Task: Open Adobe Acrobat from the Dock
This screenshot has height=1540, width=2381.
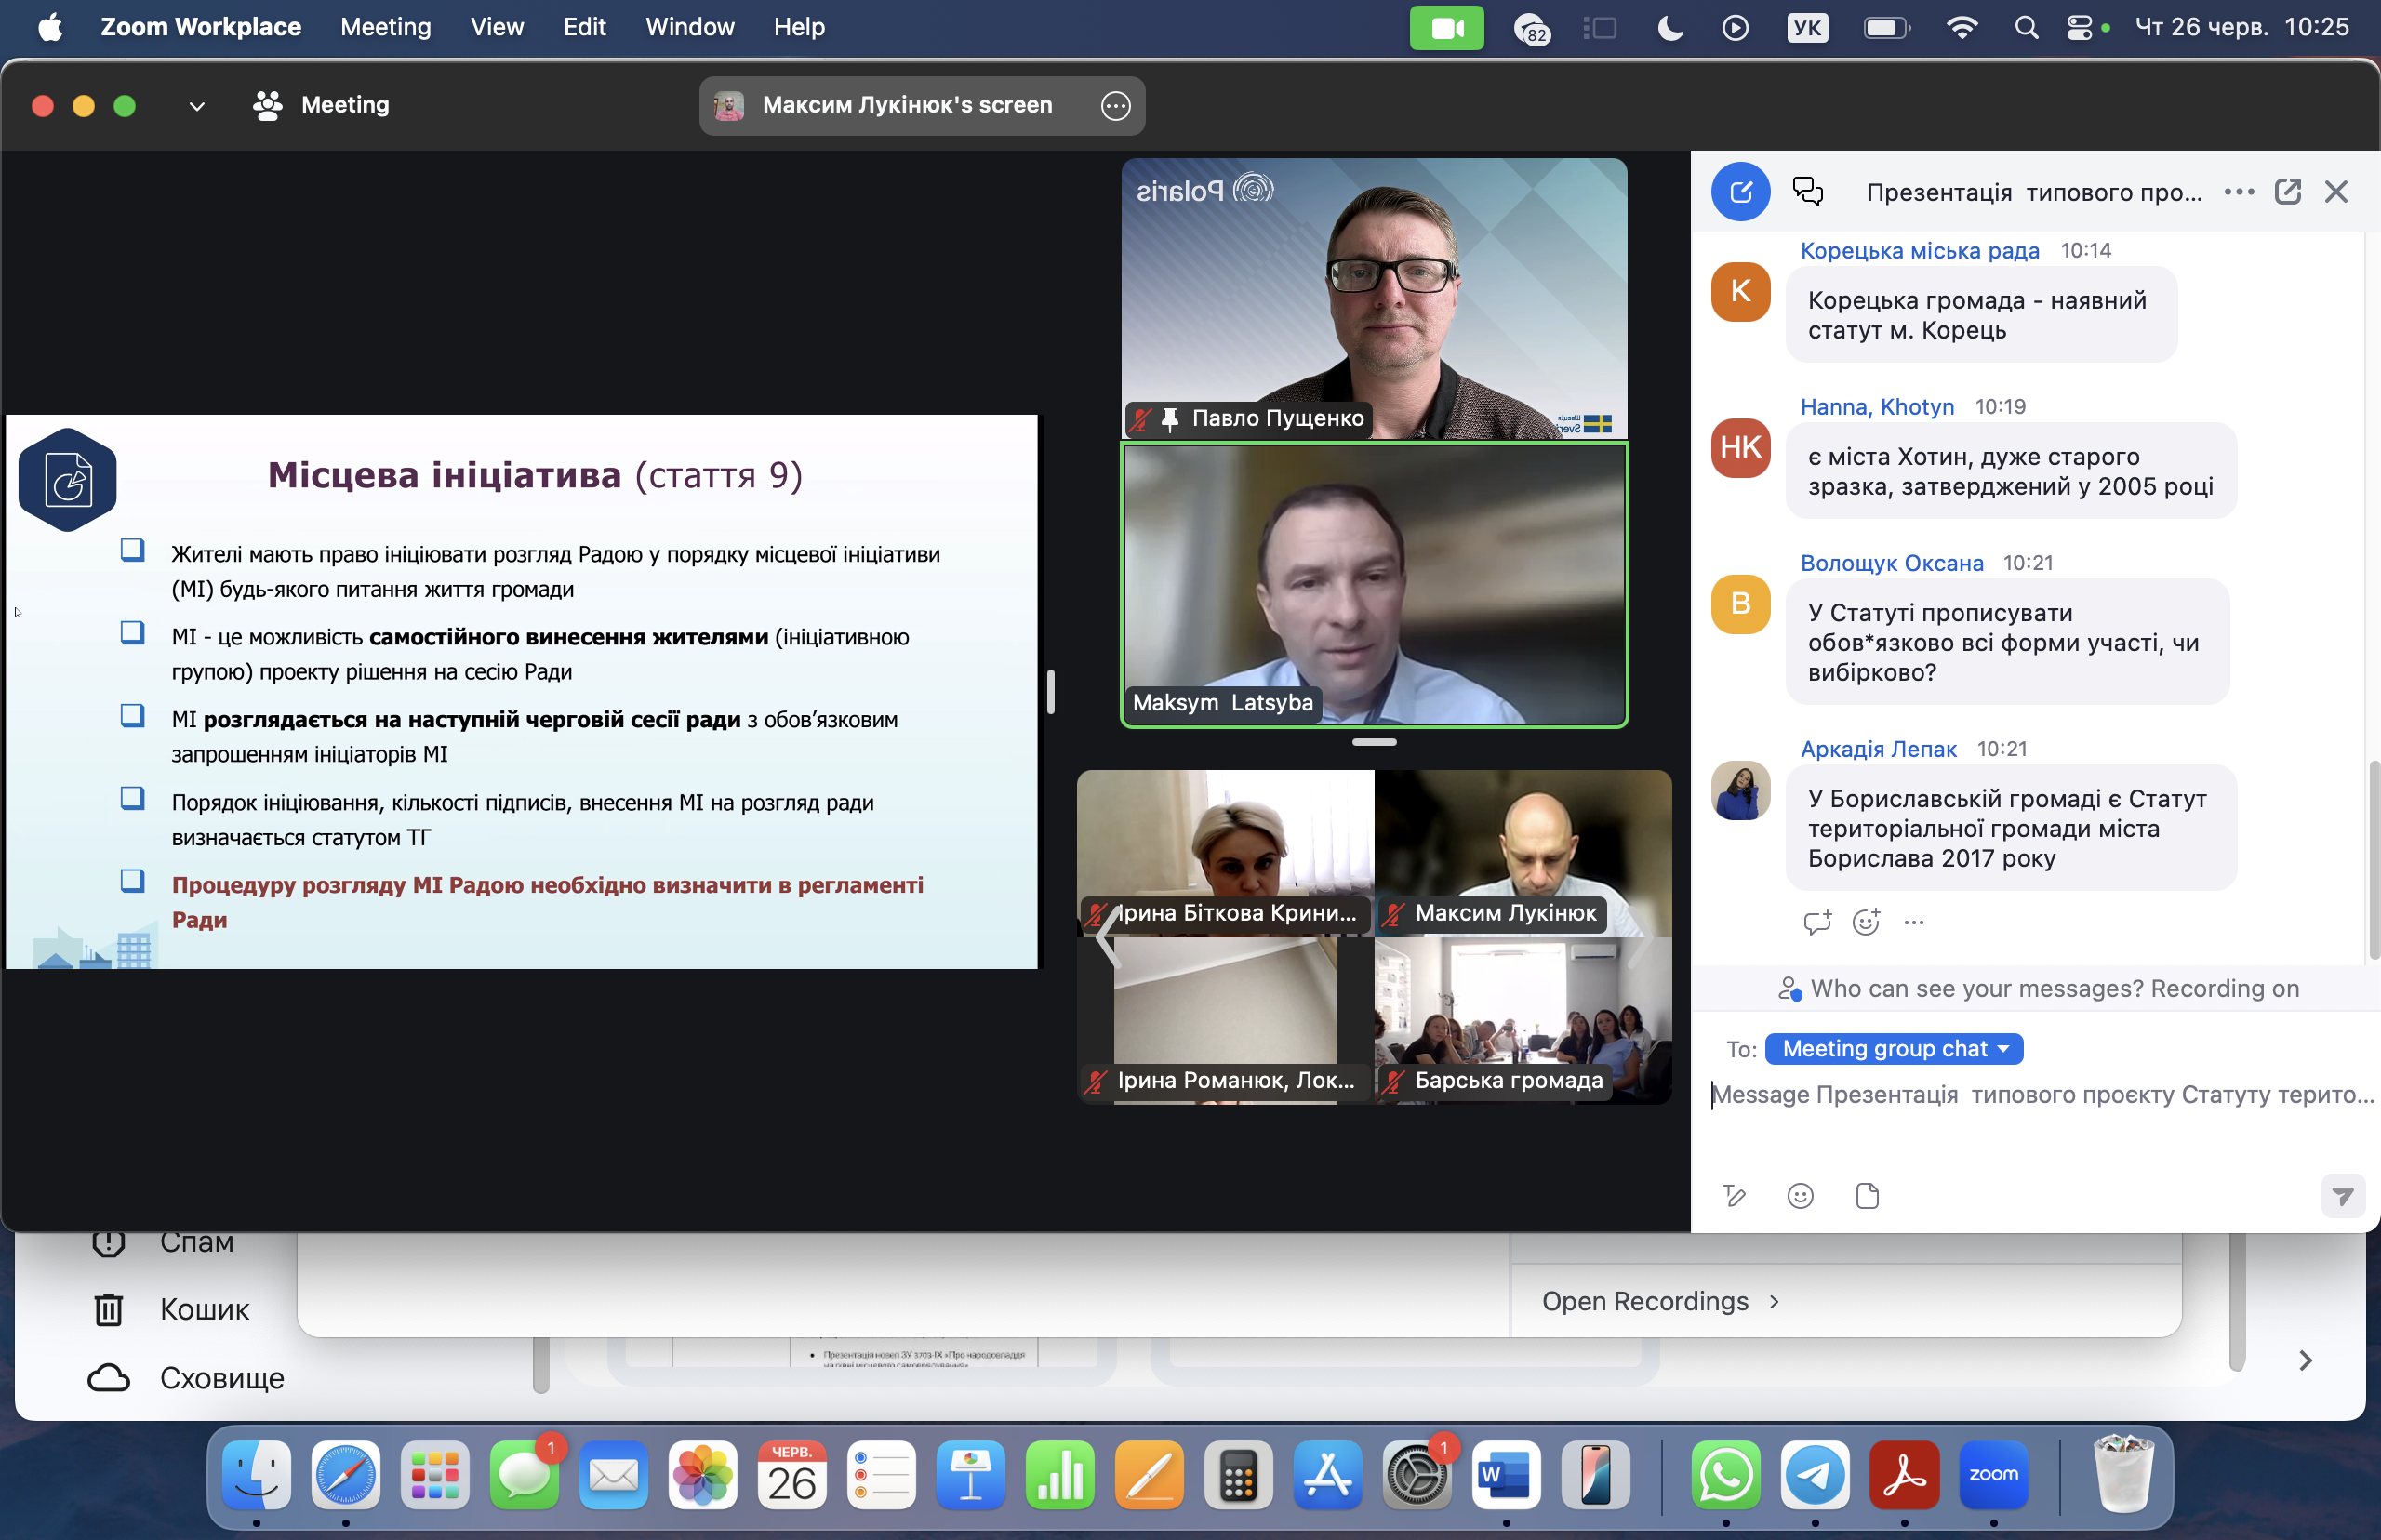Action: click(x=1904, y=1475)
